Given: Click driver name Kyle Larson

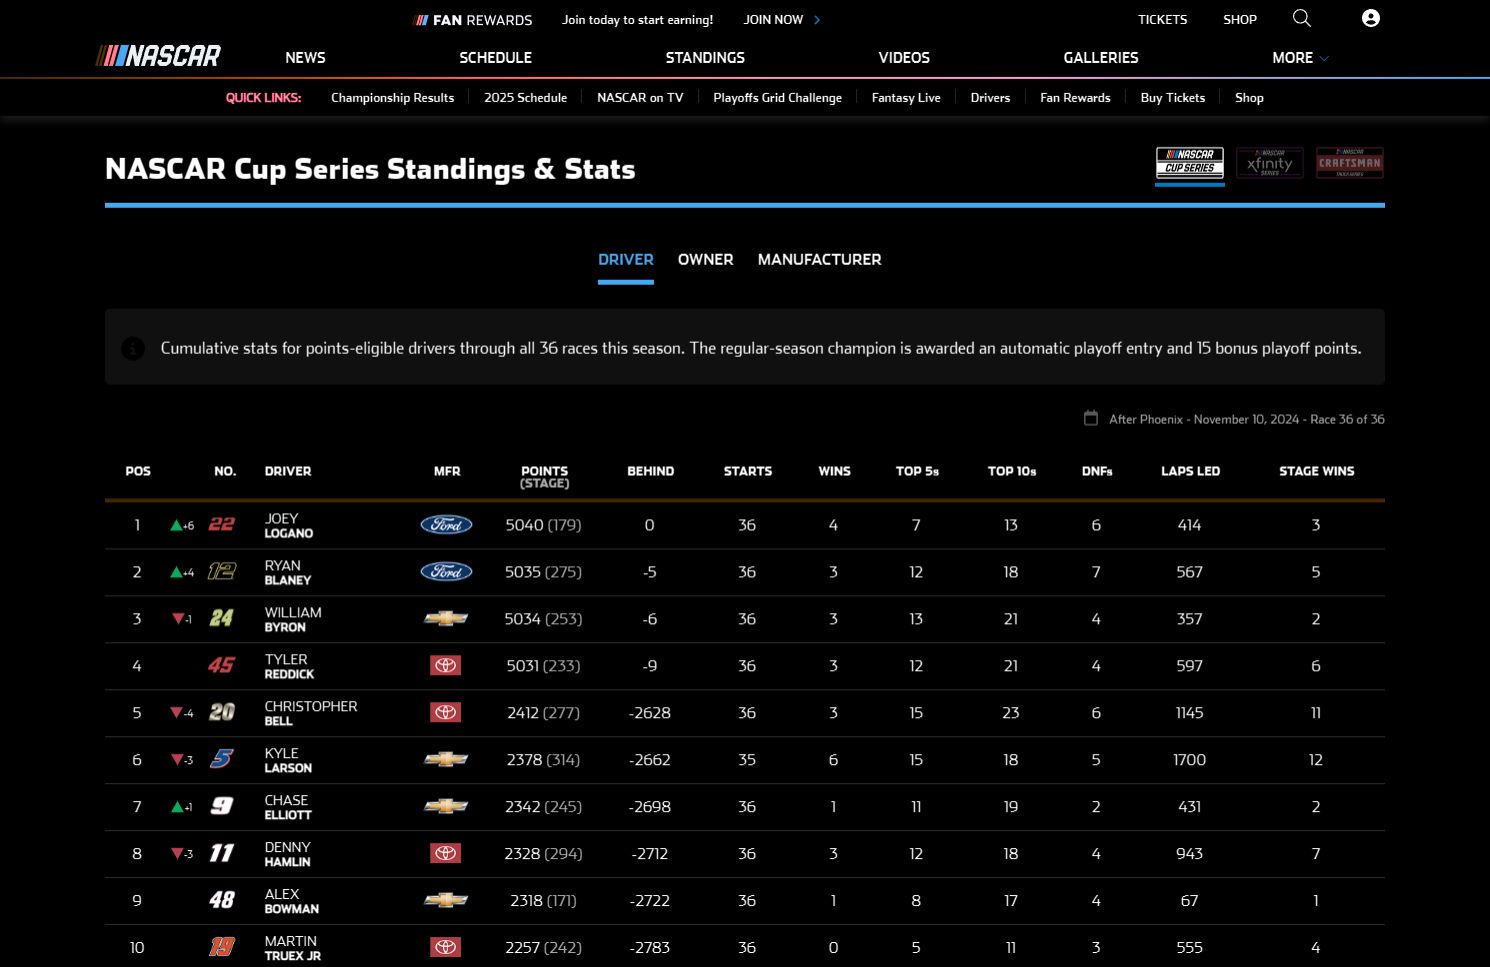Looking at the screenshot, I should click(288, 760).
